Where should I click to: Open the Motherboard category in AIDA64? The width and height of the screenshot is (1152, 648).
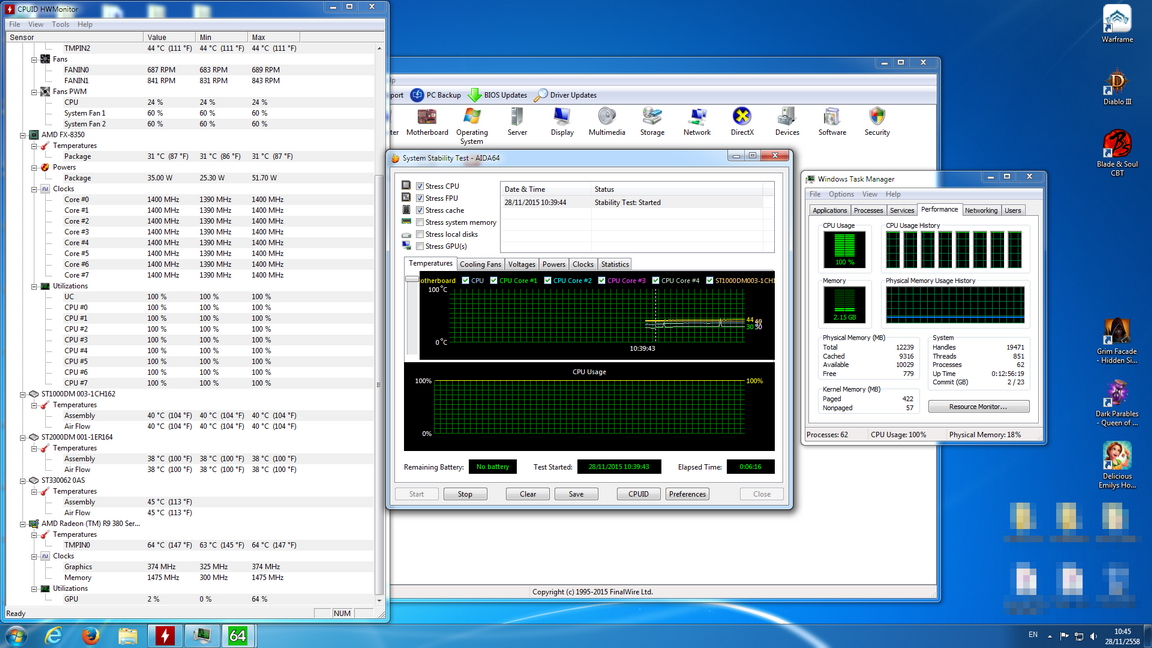point(427,122)
